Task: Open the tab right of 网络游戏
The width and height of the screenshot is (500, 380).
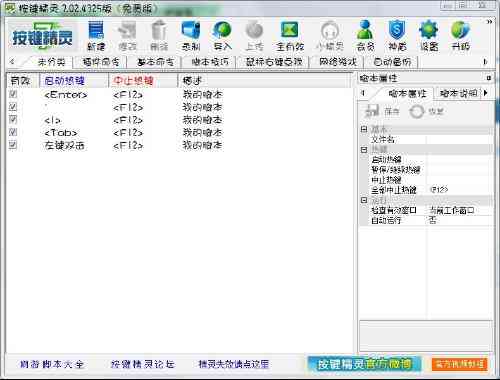Action: 392,62
